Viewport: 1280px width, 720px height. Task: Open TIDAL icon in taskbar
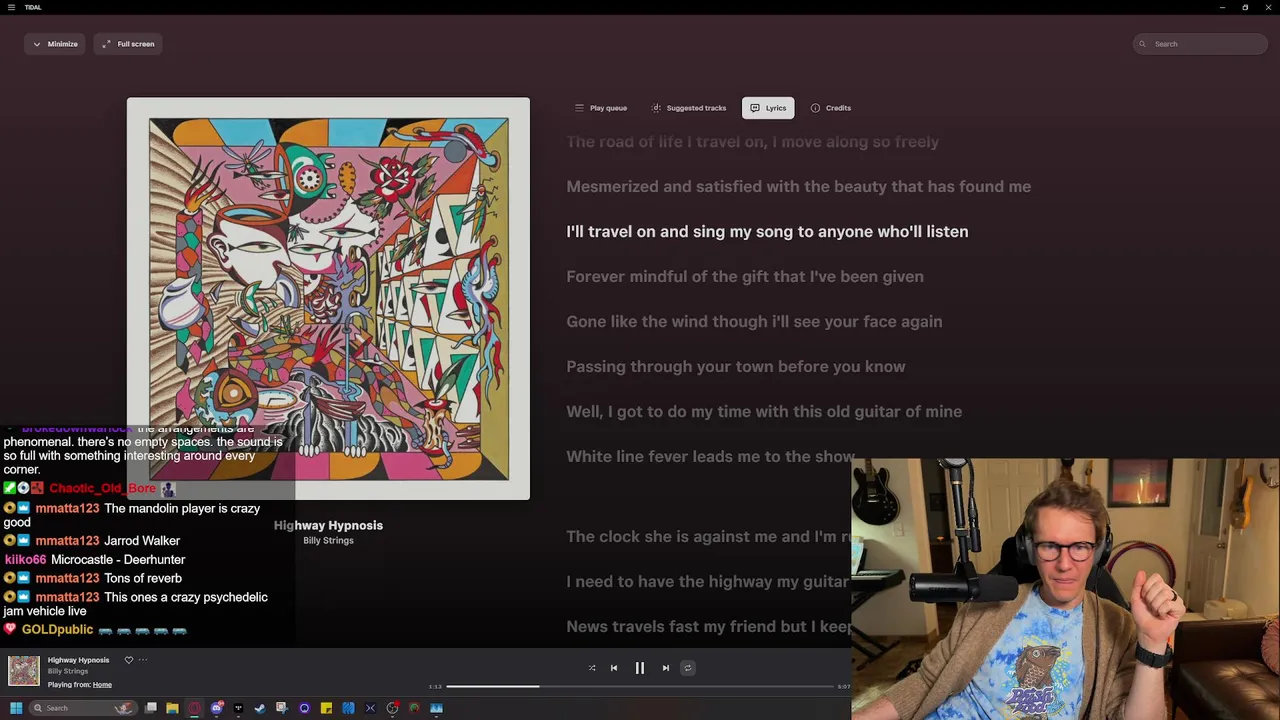point(238,708)
